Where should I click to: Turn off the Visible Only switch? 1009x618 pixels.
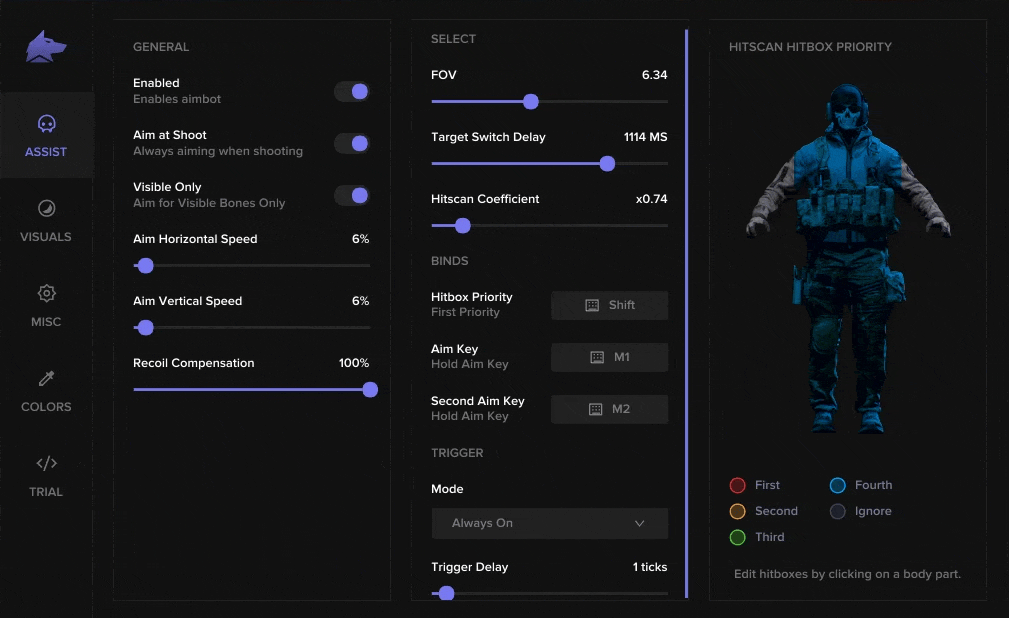click(x=352, y=195)
